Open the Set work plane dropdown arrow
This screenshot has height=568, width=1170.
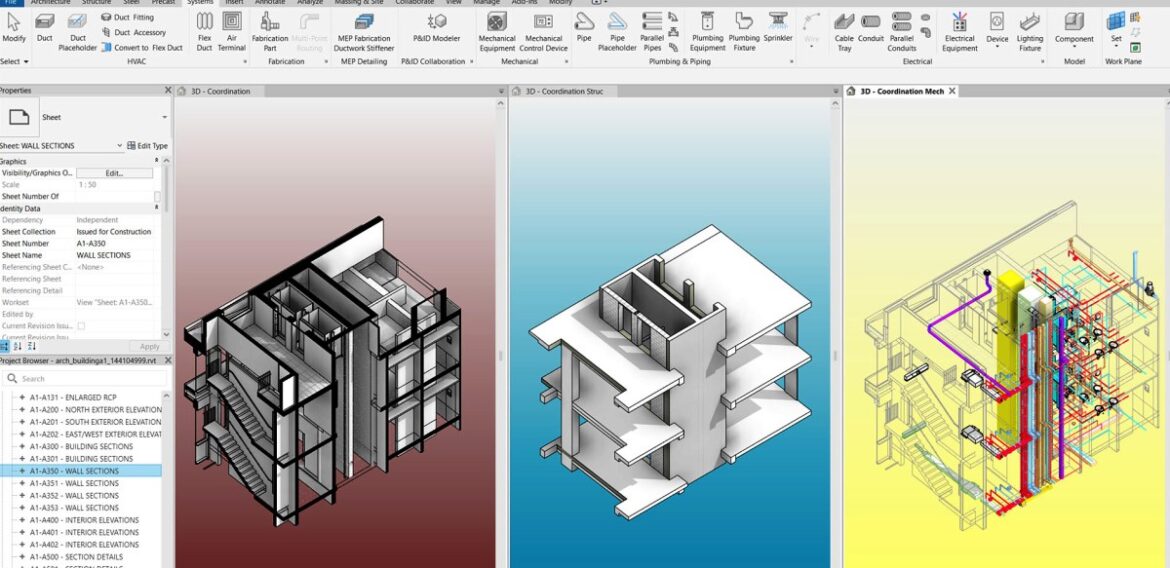(1116, 48)
